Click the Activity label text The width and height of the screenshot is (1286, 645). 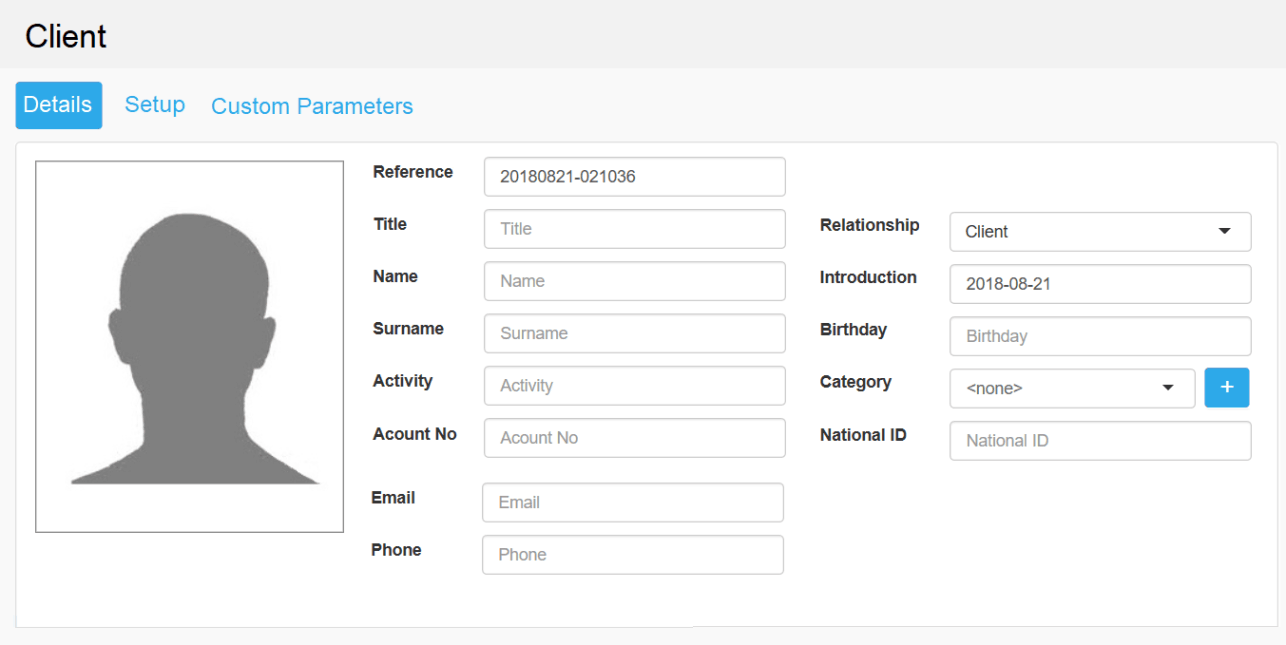[x=403, y=381]
